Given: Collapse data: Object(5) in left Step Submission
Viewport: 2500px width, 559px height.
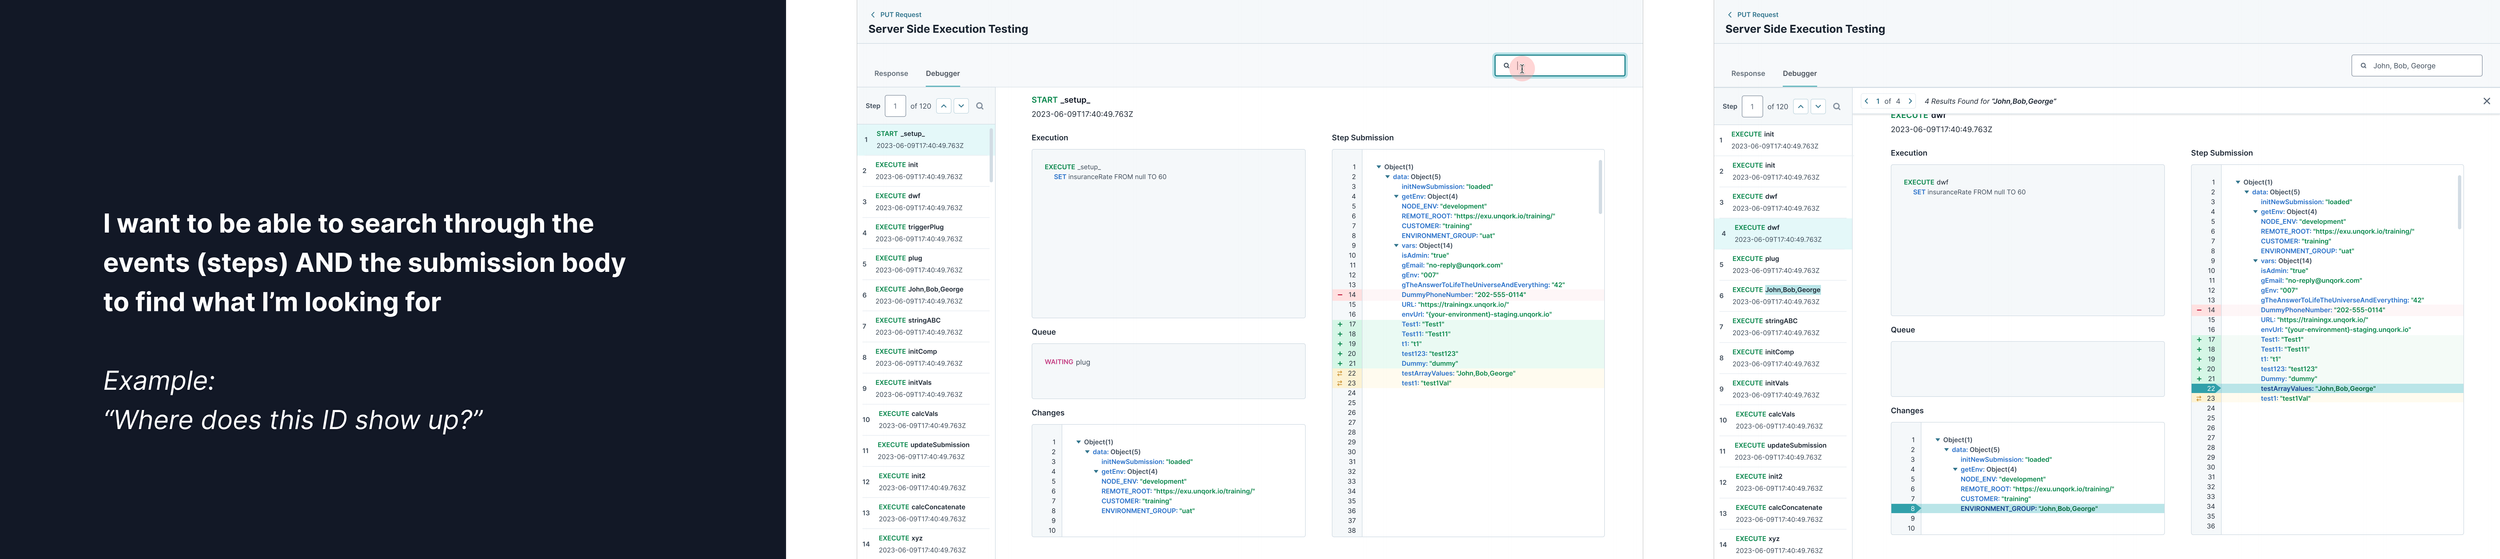Looking at the screenshot, I should (x=1388, y=177).
